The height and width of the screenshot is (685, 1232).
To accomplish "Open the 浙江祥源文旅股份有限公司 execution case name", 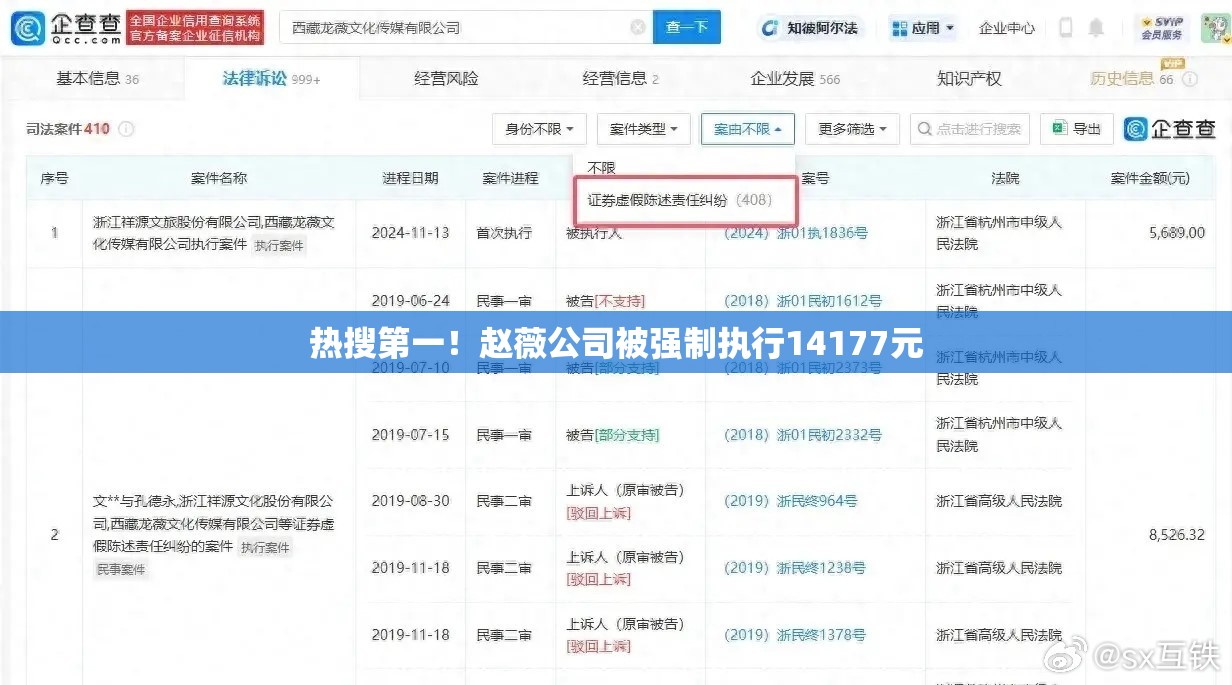I will (x=213, y=233).
